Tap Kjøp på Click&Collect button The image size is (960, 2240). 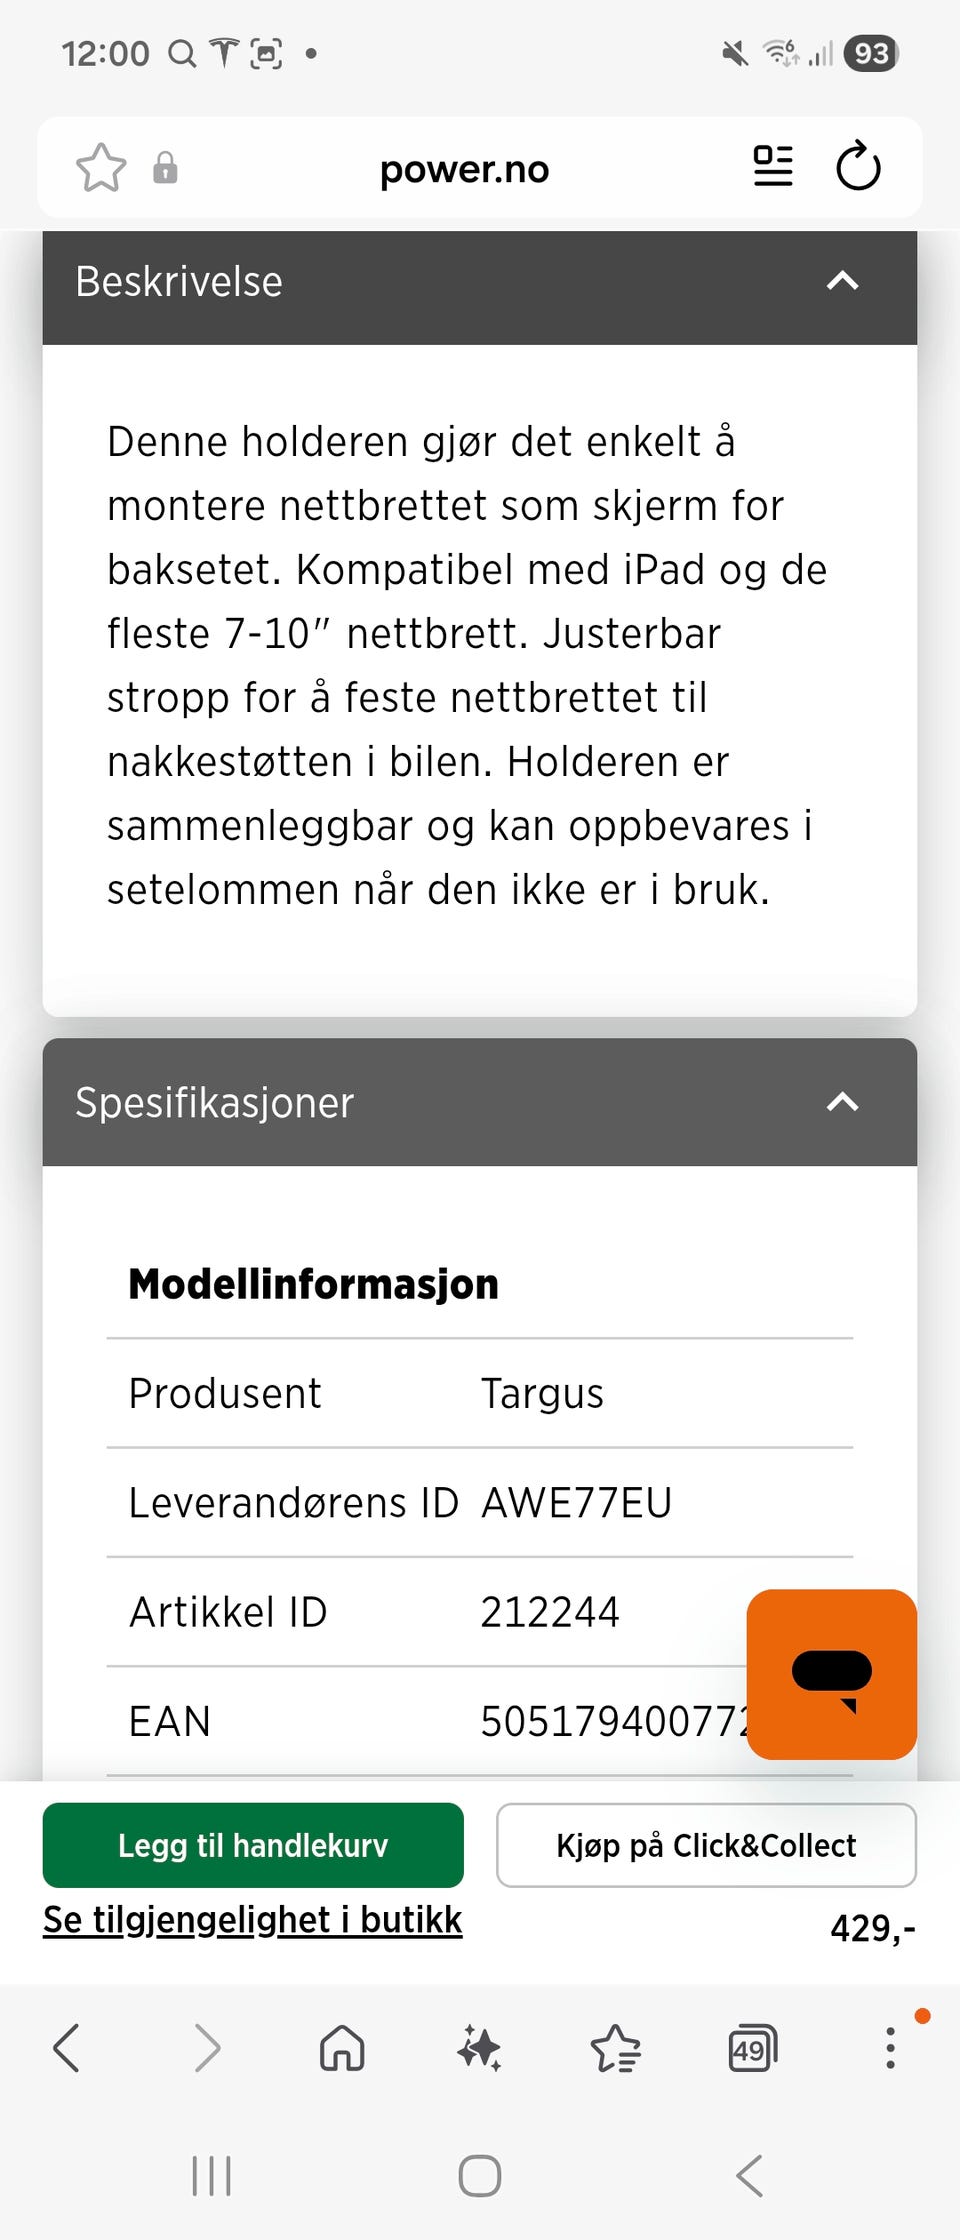click(706, 1845)
